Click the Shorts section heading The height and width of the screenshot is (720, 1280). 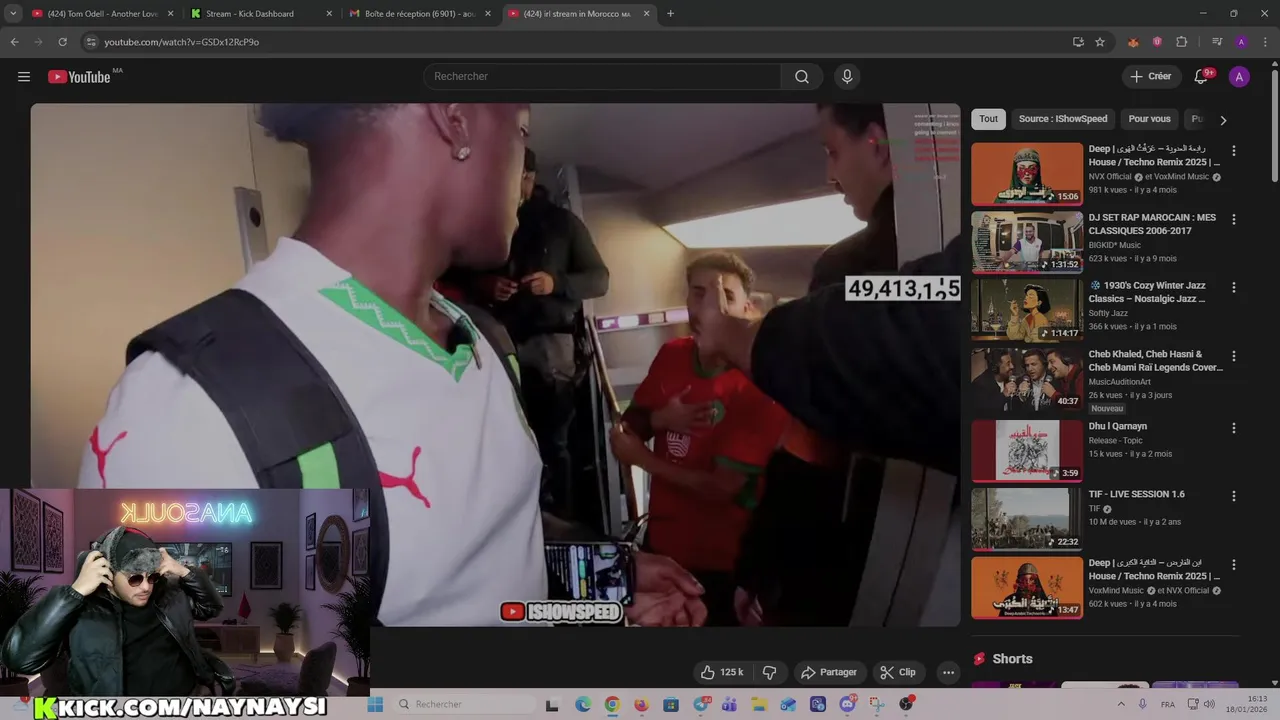pos(1012,659)
